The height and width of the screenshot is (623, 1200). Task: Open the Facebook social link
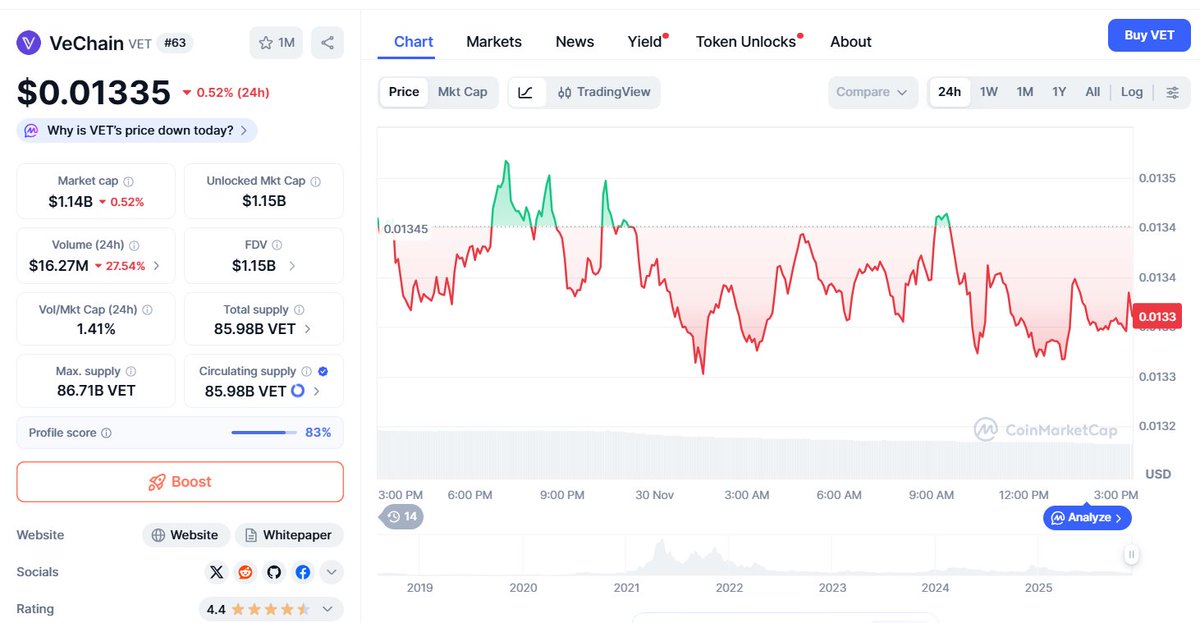point(302,572)
